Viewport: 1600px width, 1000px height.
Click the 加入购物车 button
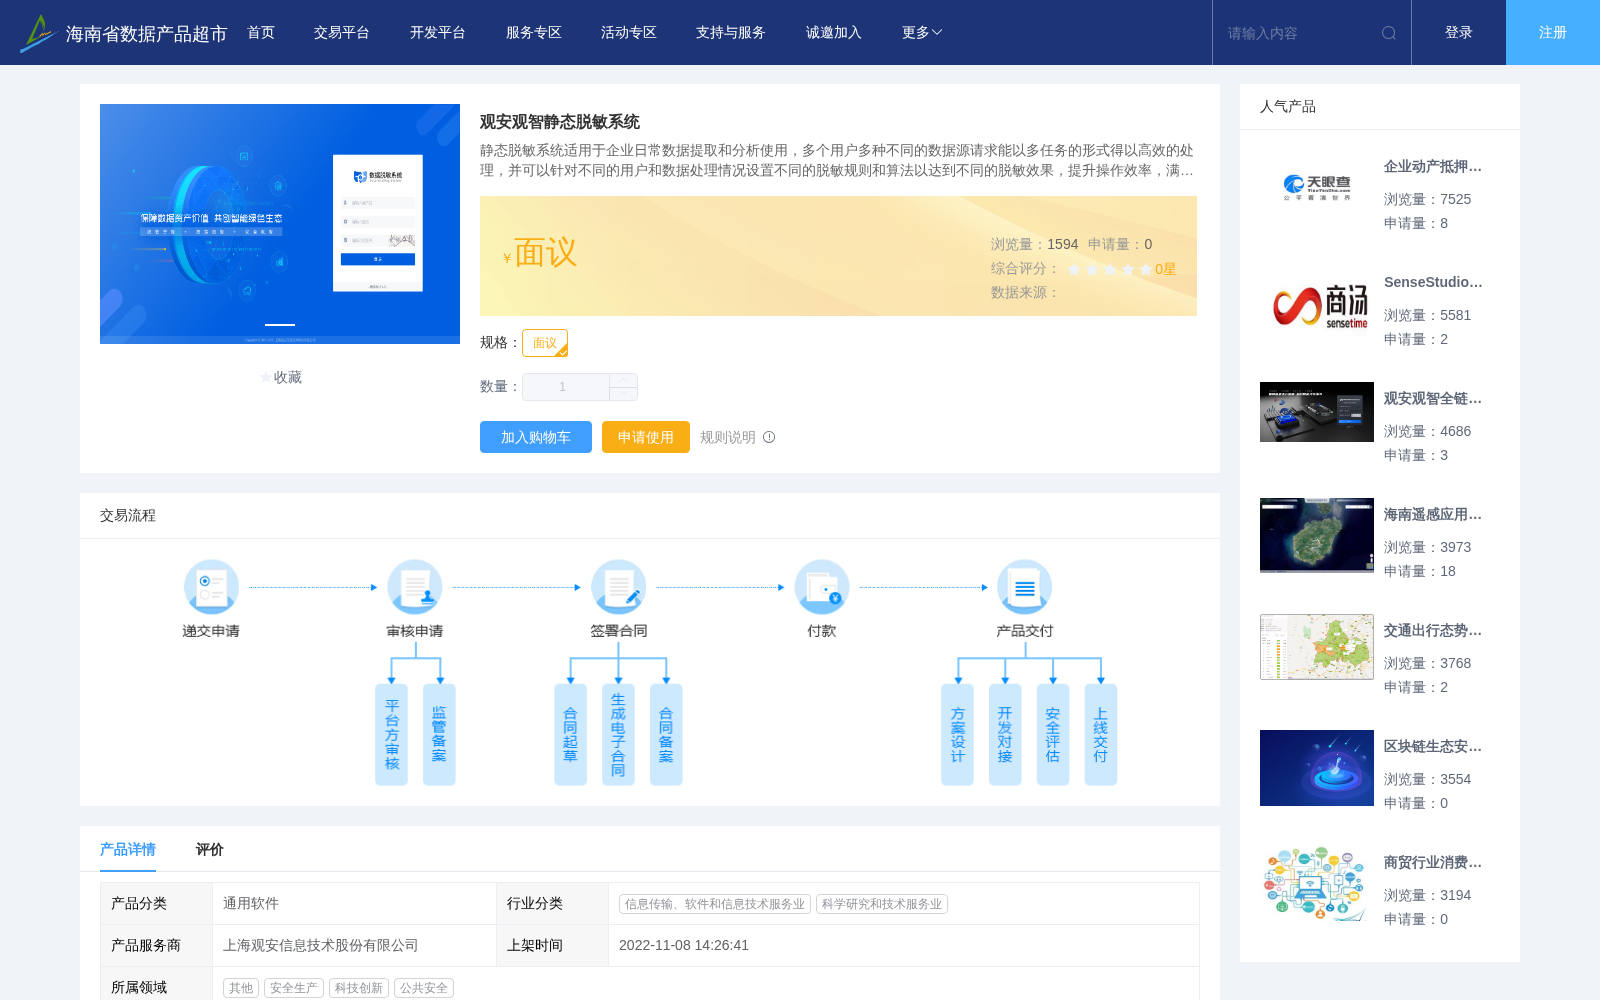point(536,437)
